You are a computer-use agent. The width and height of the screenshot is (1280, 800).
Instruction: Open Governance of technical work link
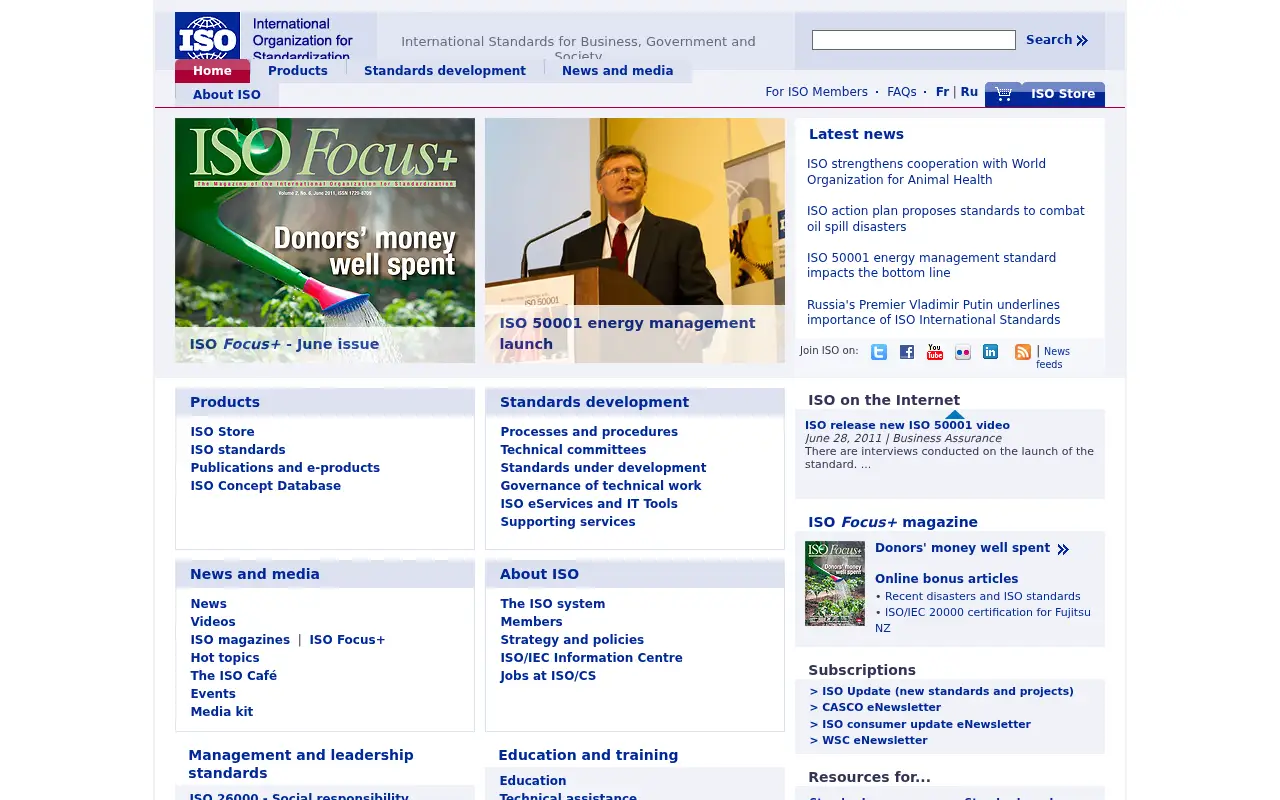(601, 486)
